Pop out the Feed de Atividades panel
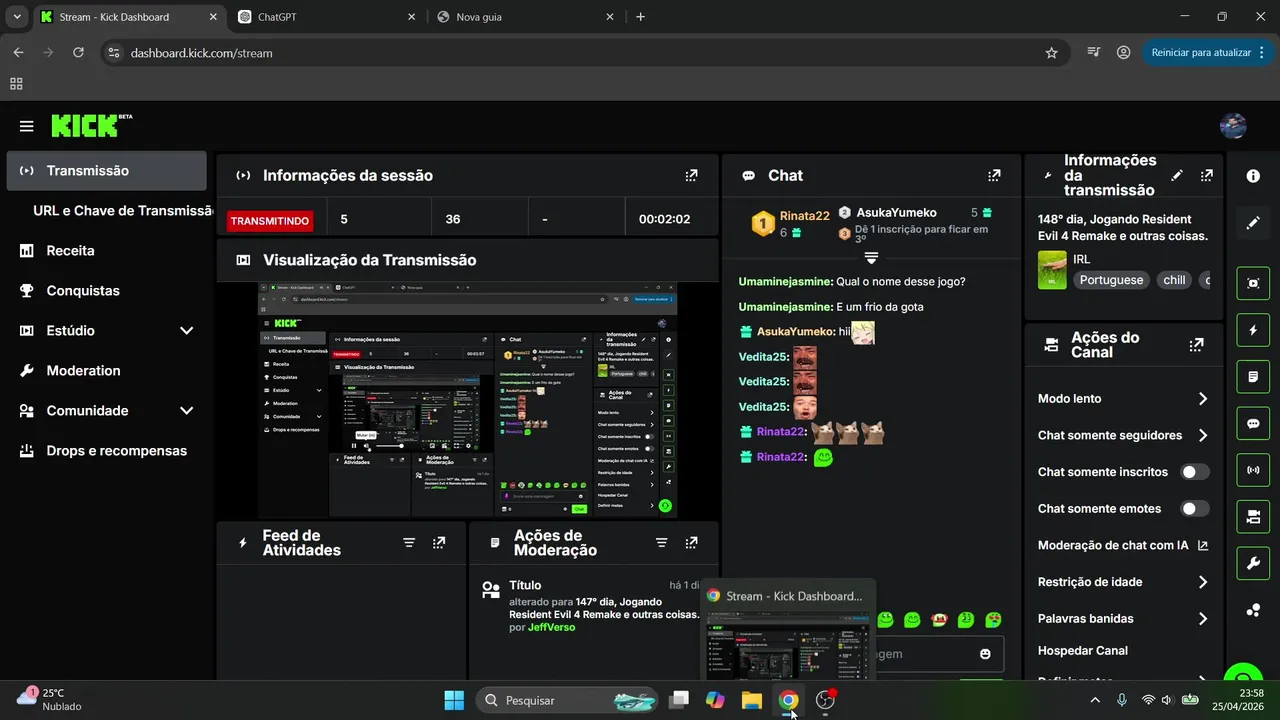The image size is (1280, 720). 439,542
